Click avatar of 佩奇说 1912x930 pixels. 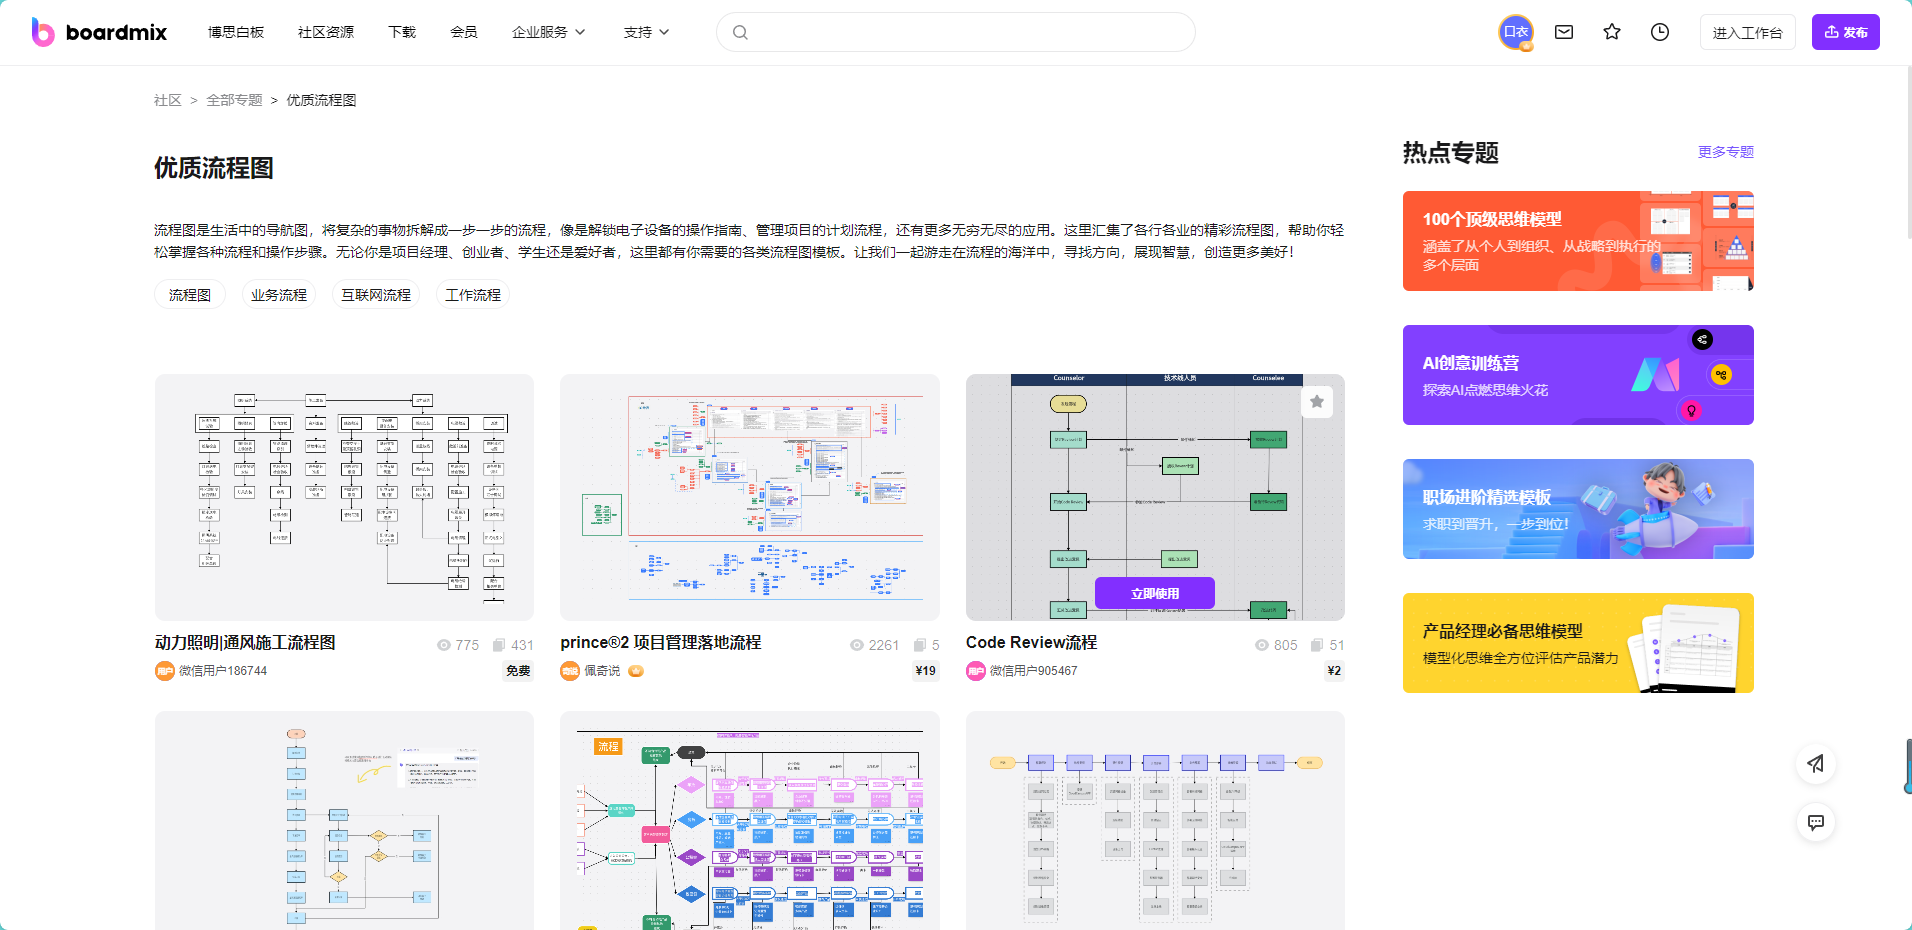click(570, 671)
